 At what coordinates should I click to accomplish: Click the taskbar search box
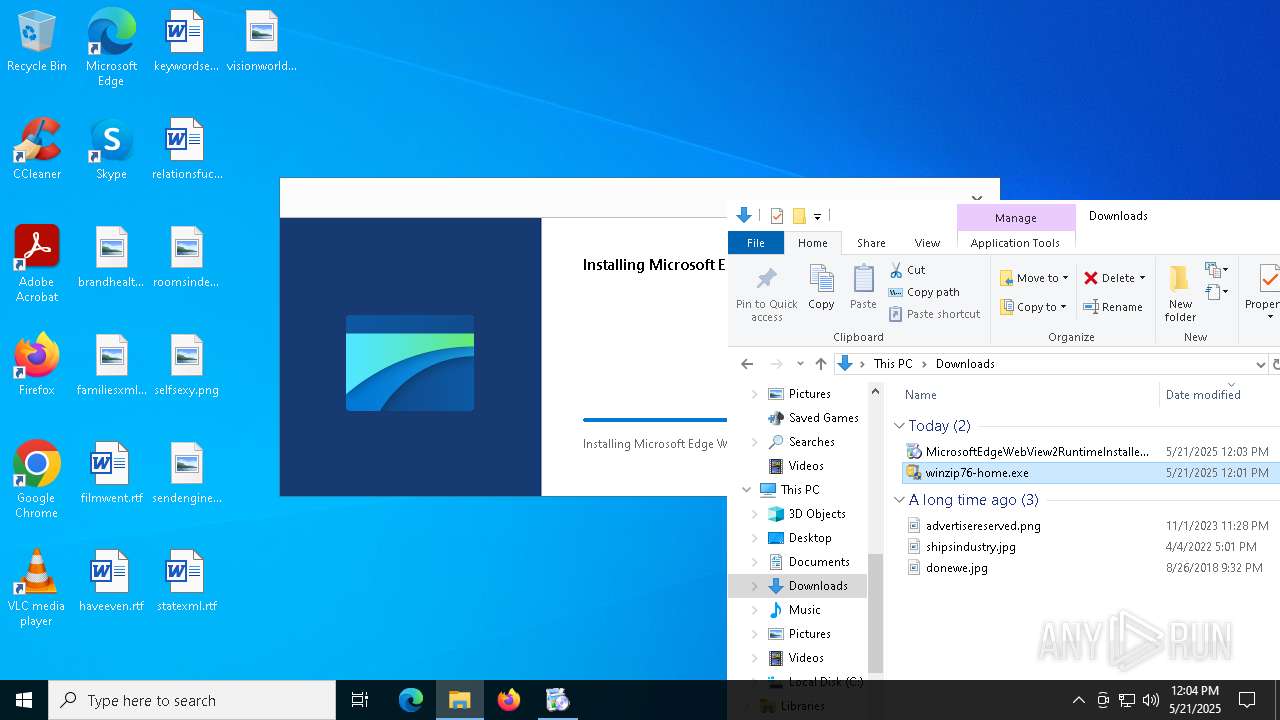[x=192, y=700]
